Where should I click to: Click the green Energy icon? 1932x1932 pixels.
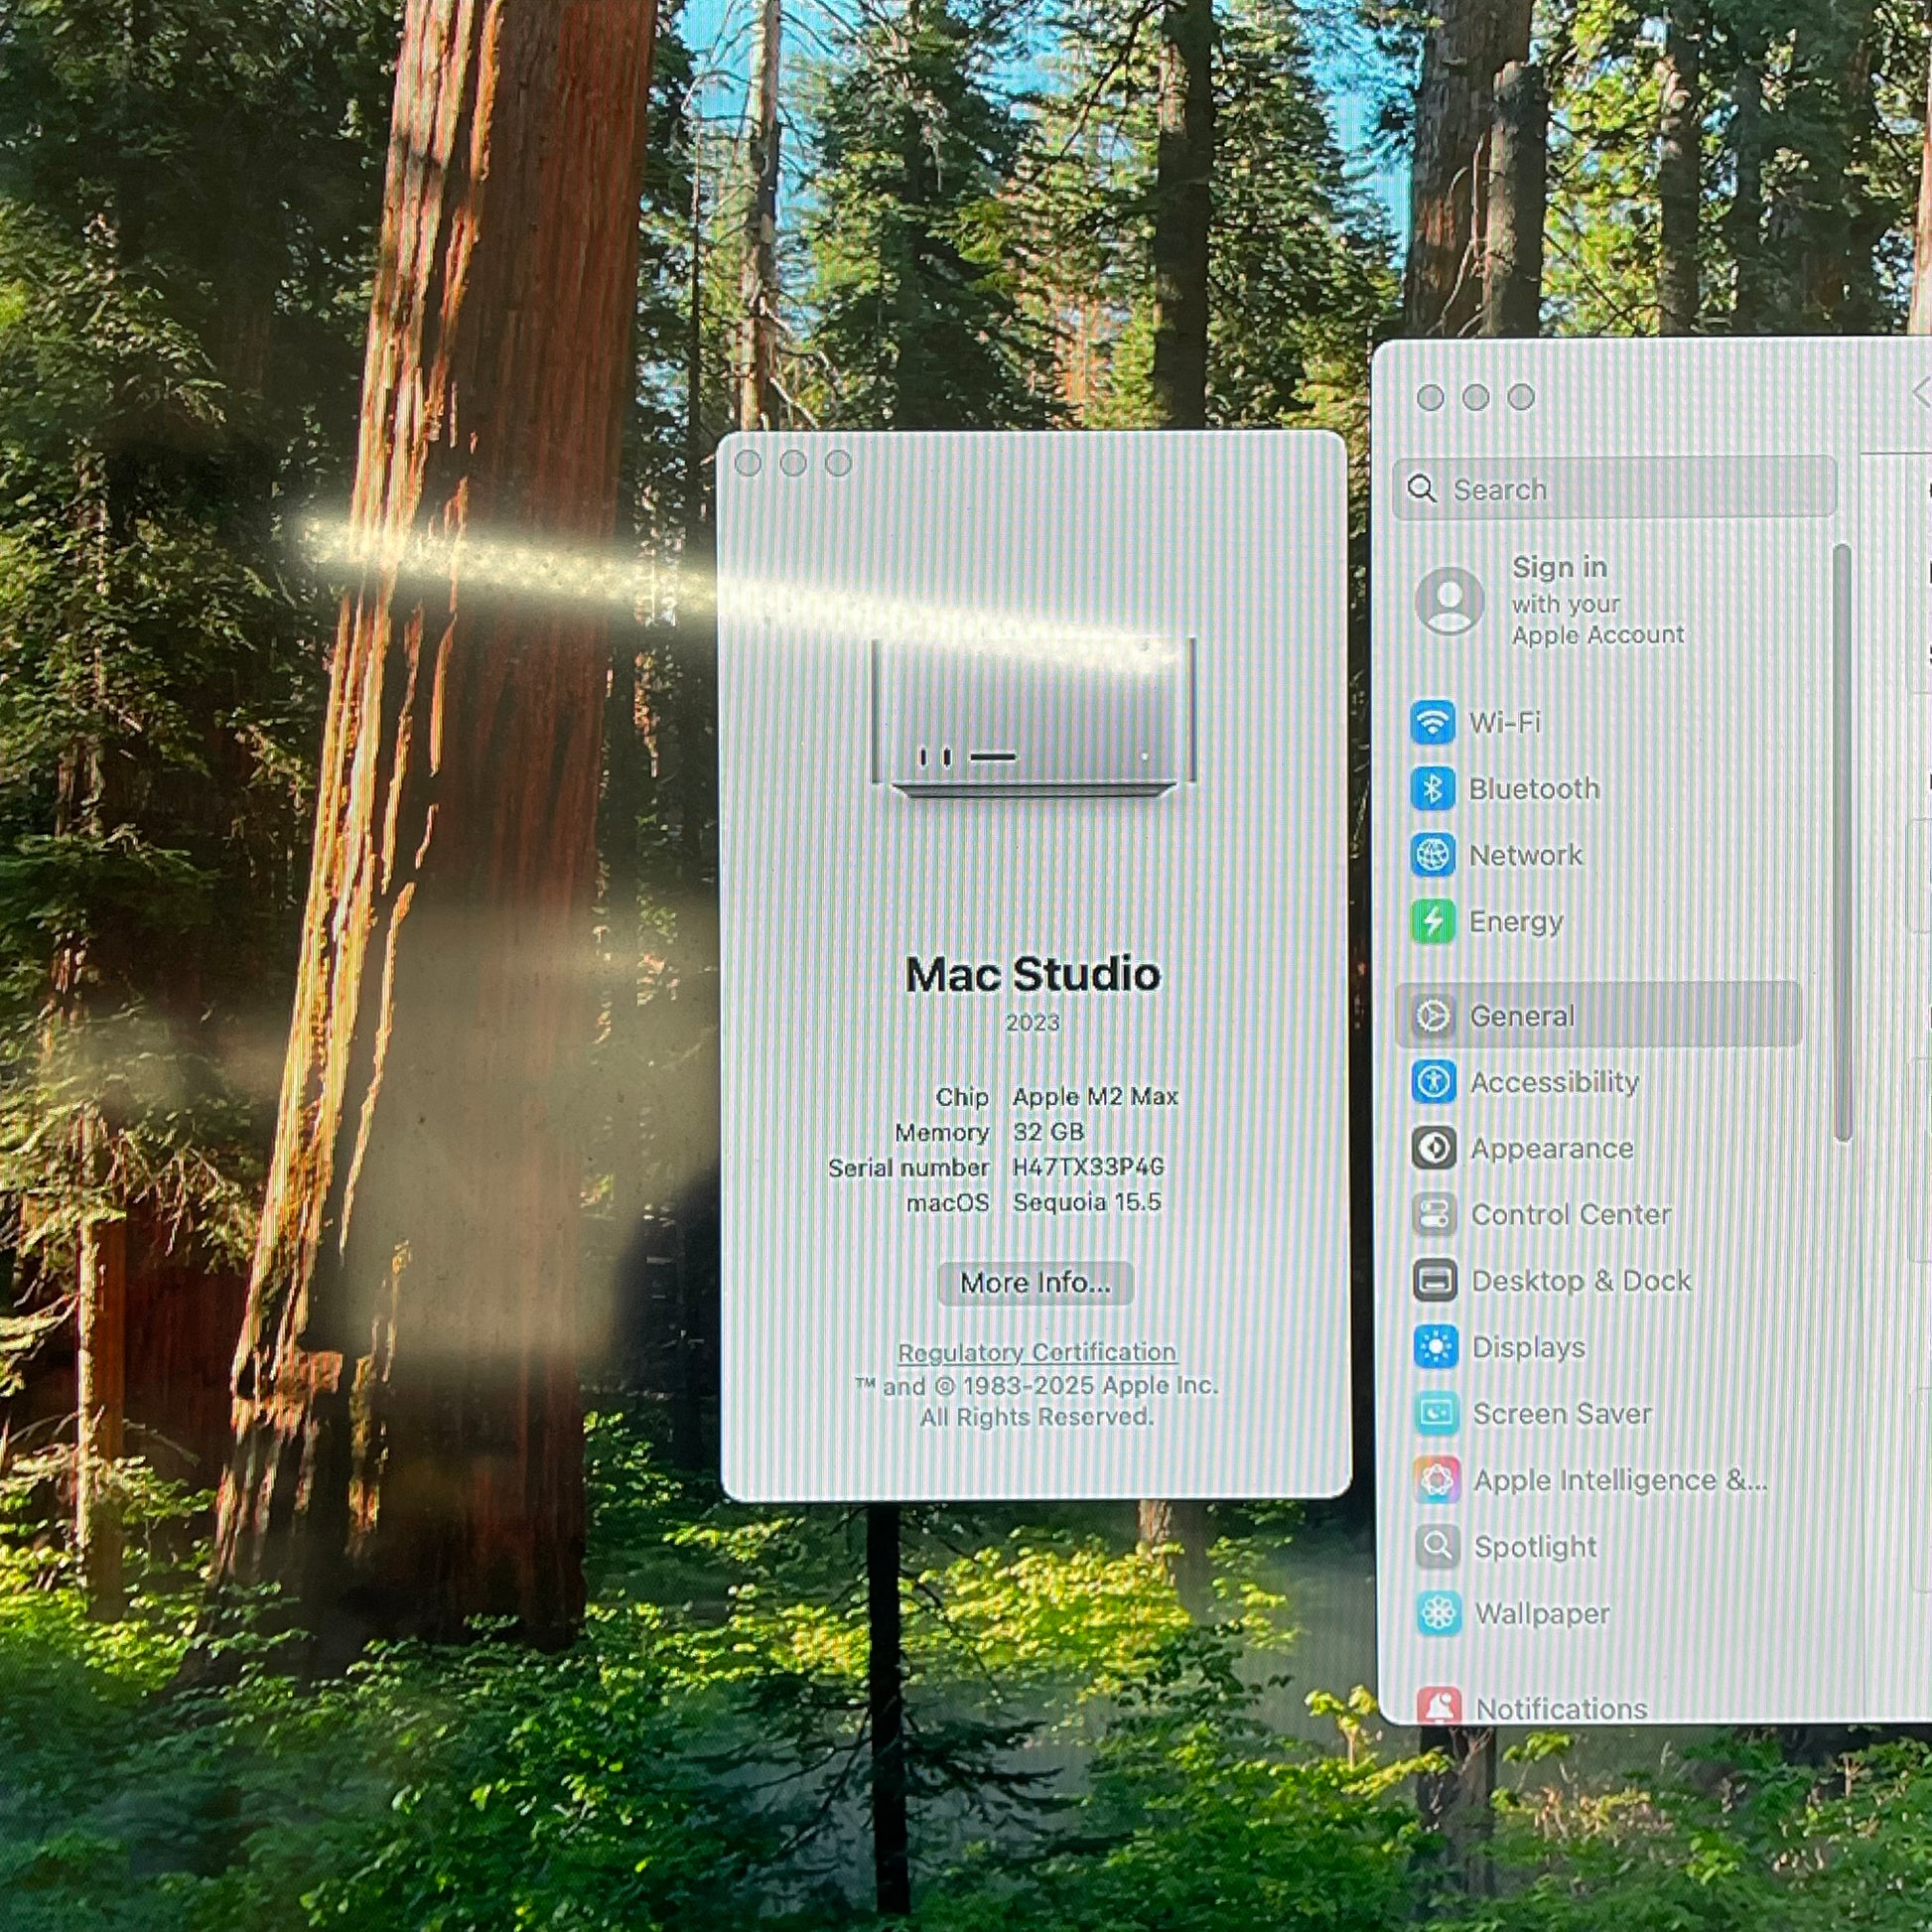pyautogui.click(x=1432, y=921)
